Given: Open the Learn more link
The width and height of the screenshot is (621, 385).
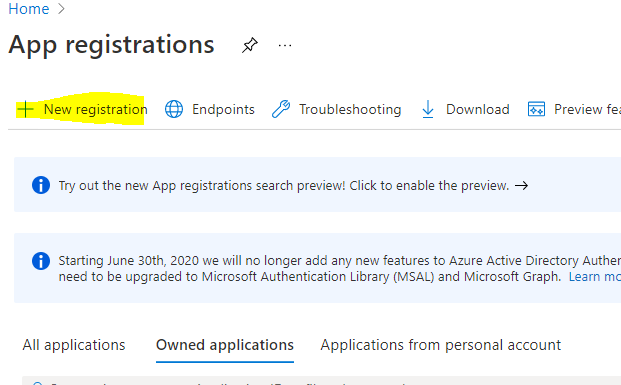Looking at the screenshot, I should [x=595, y=277].
